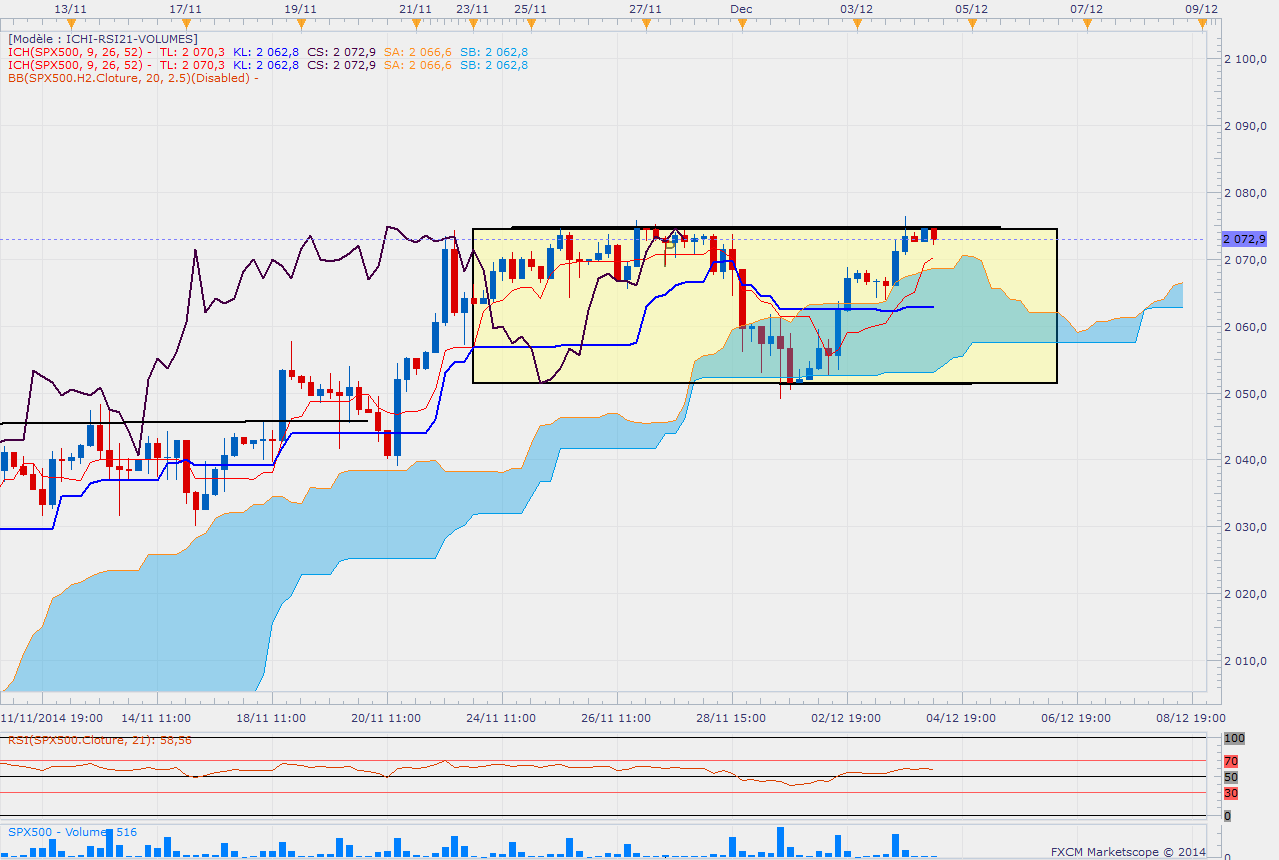Click the disabled BB(SPX500.H2.Cloture) indicator label
This screenshot has height=860, width=1279.
pyautogui.click(x=133, y=78)
